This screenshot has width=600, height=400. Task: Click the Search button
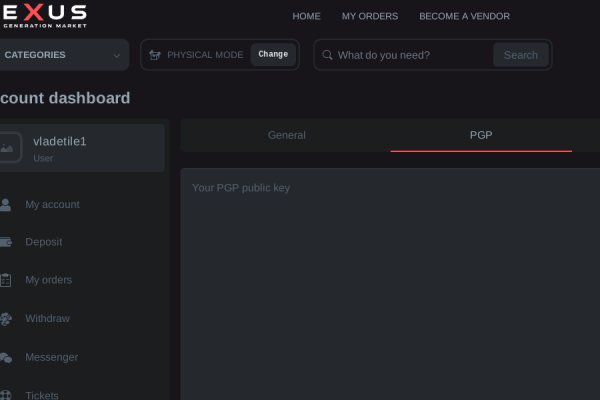521,55
